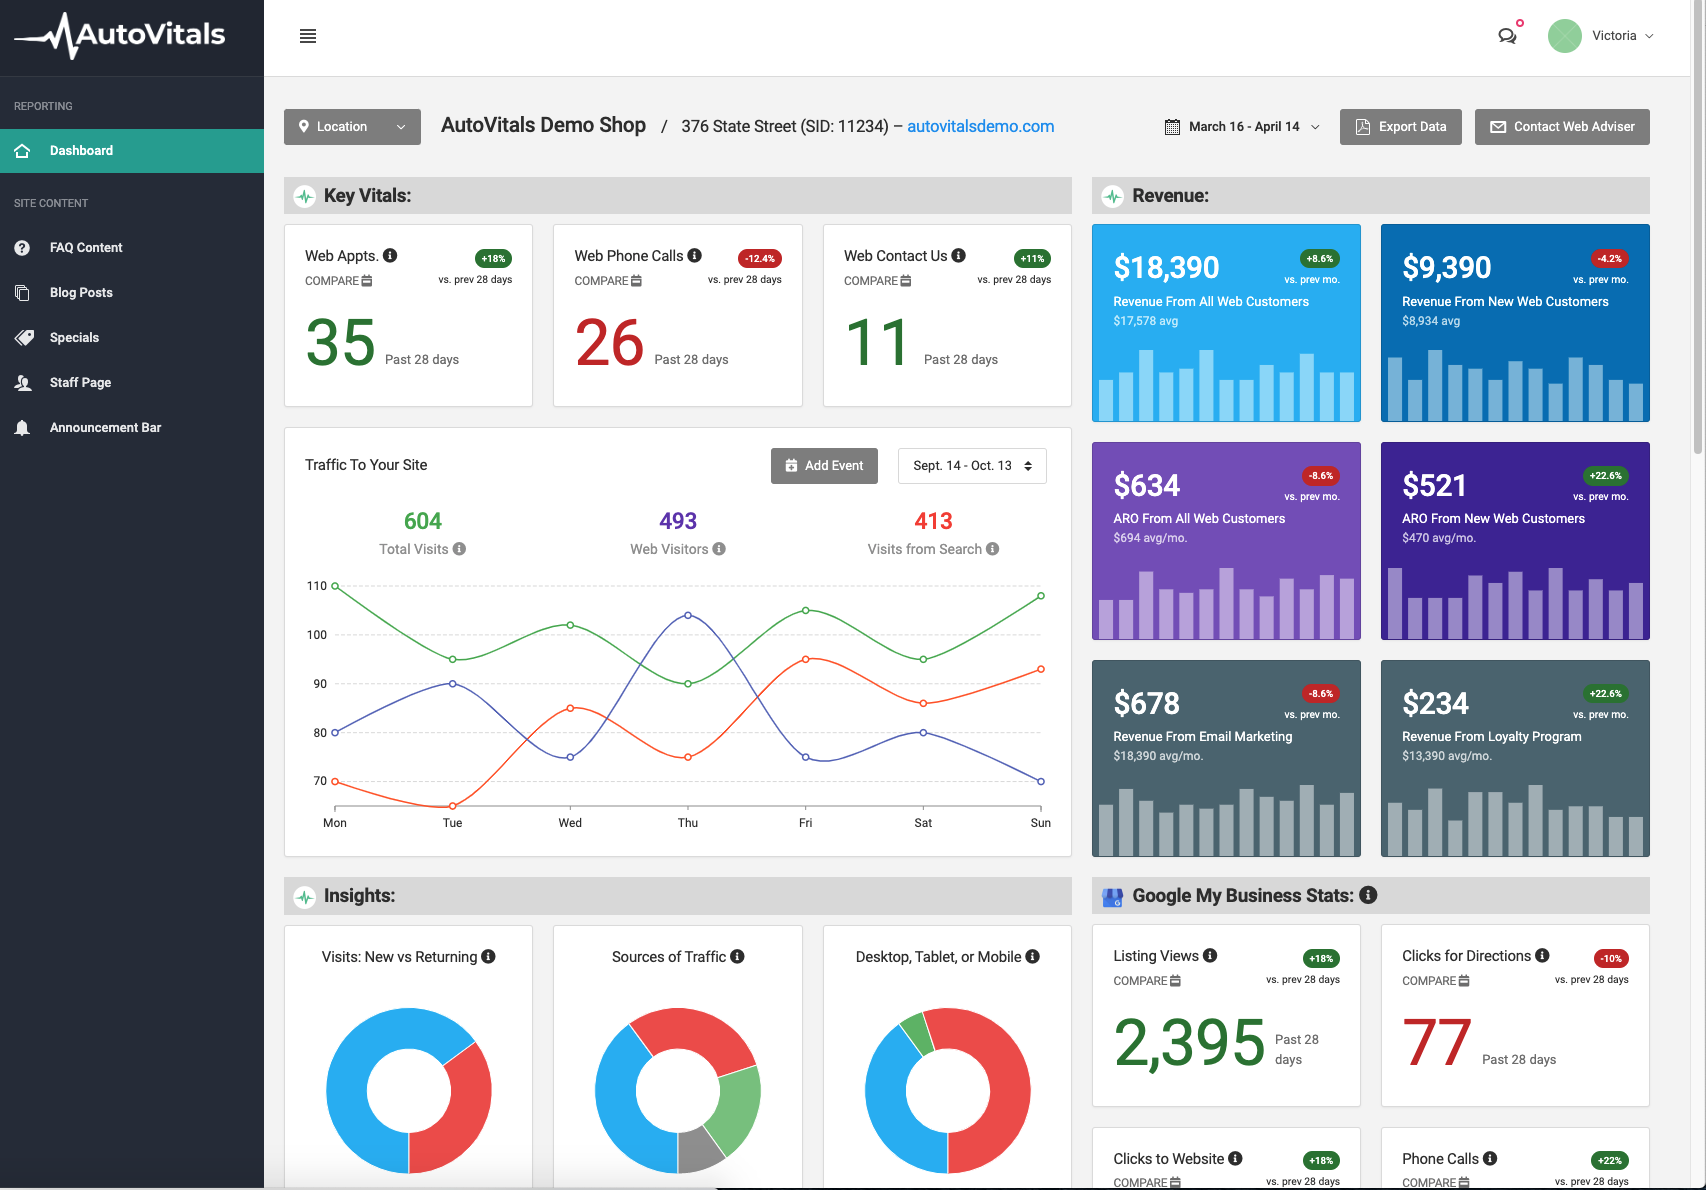The image size is (1706, 1190).
Task: Select the Dashboard item in the sidebar
Action: point(80,150)
